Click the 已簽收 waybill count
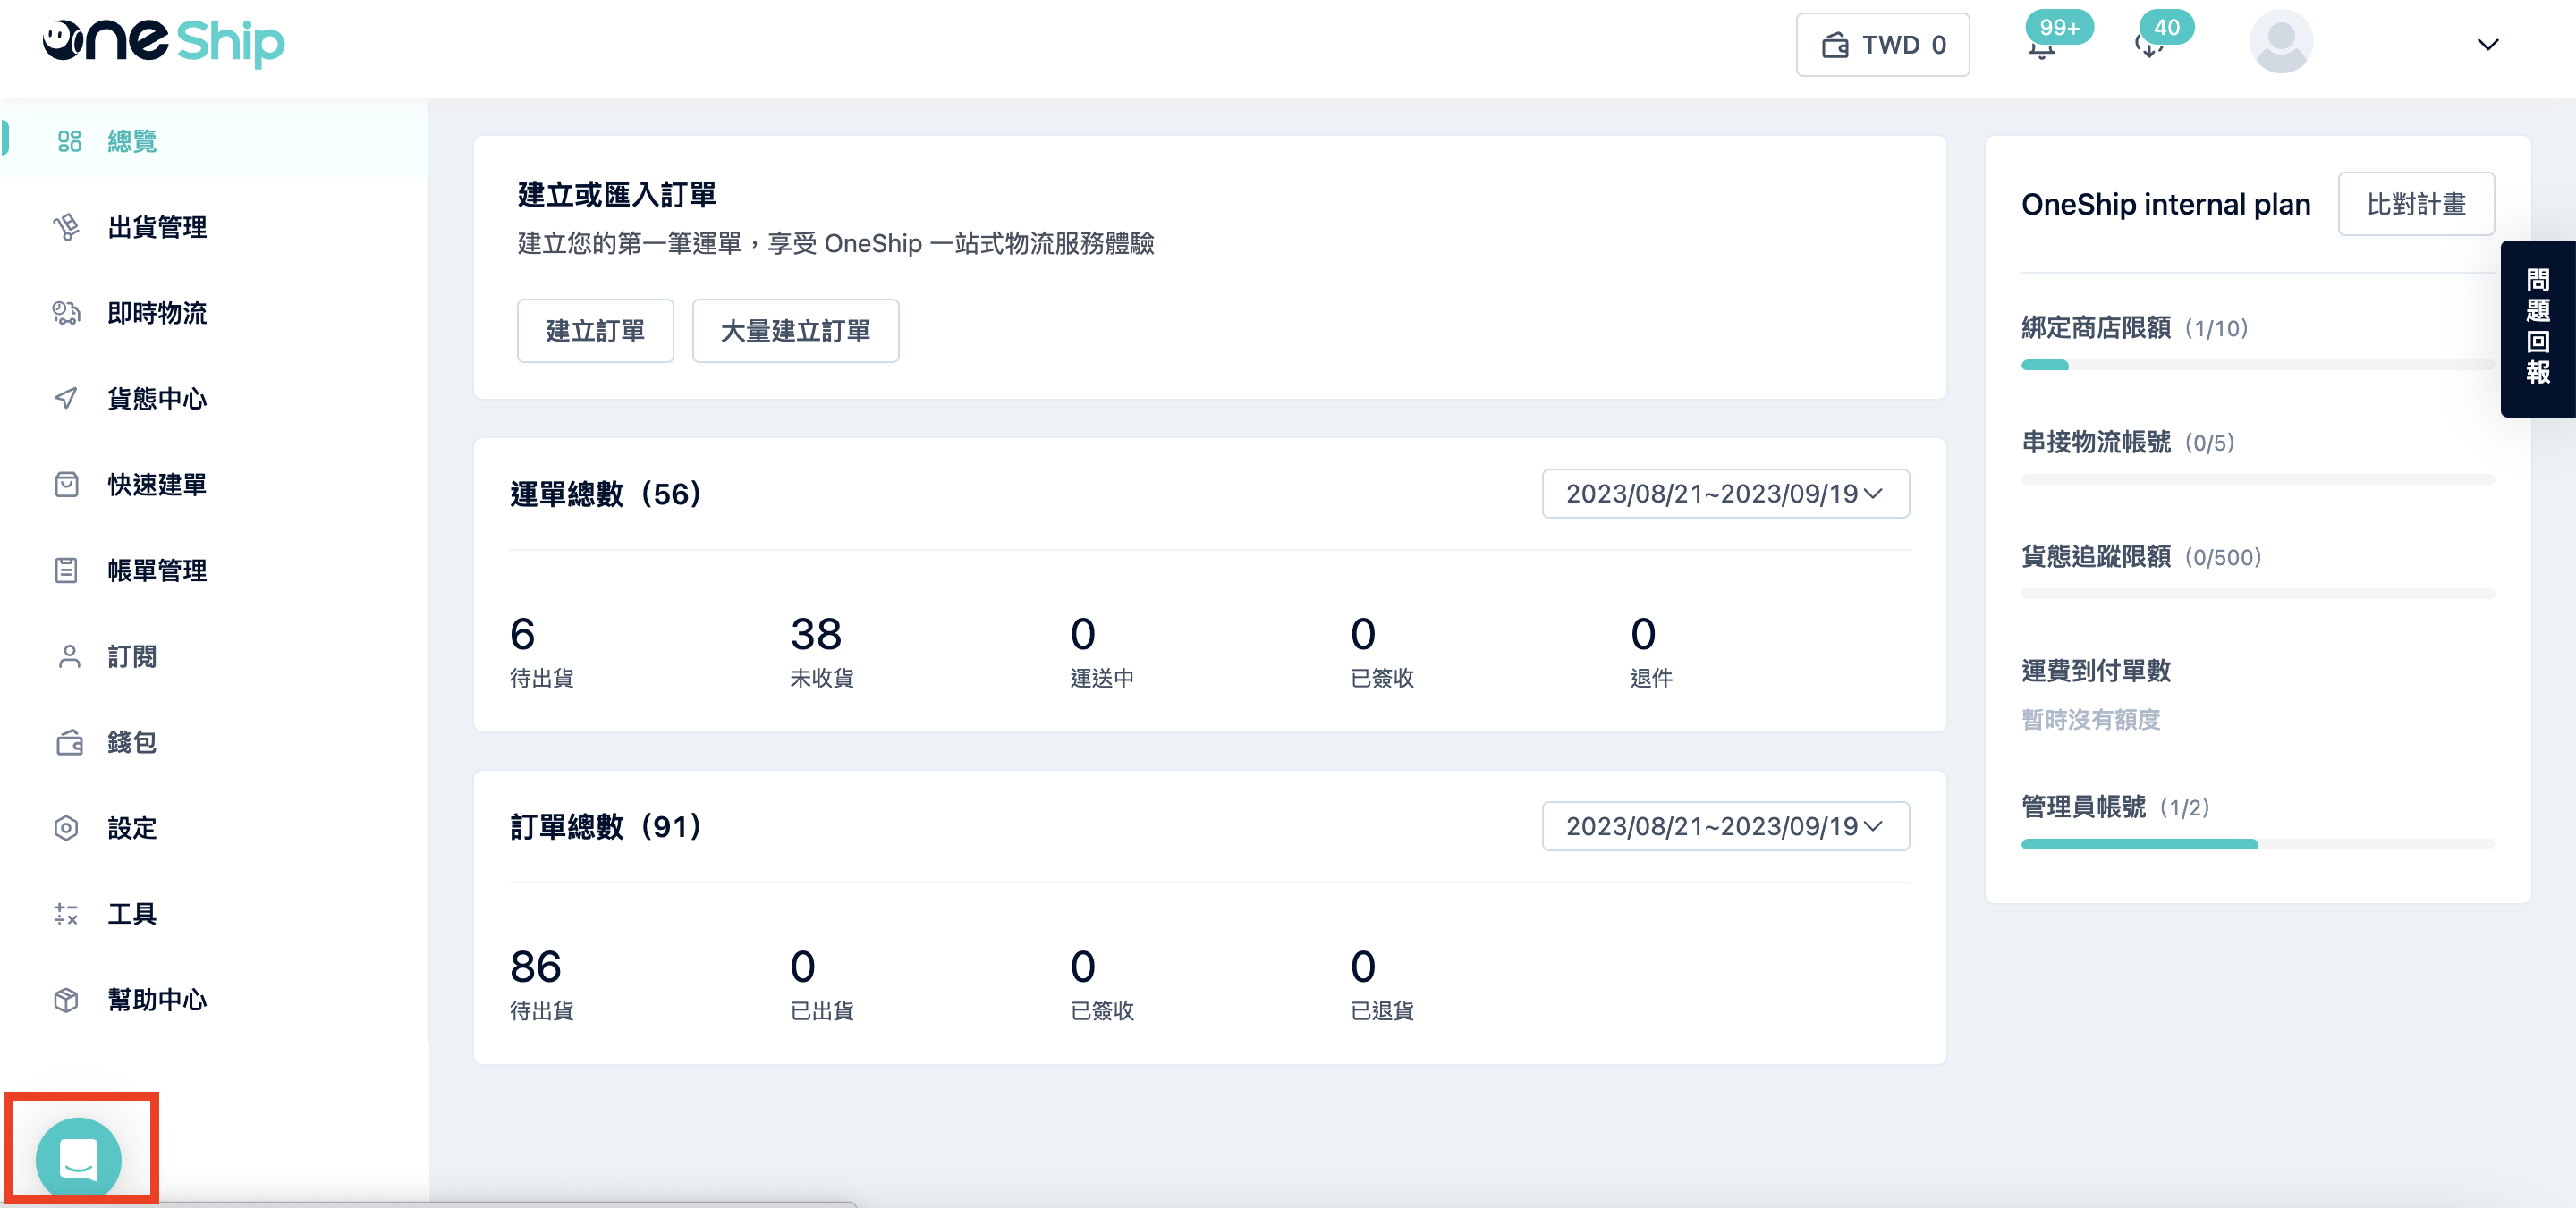 pos(1382,651)
